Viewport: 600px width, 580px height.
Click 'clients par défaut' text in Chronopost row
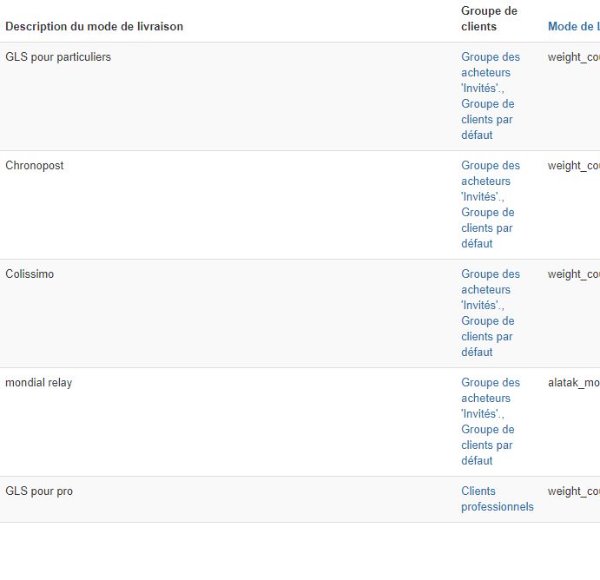point(487,235)
